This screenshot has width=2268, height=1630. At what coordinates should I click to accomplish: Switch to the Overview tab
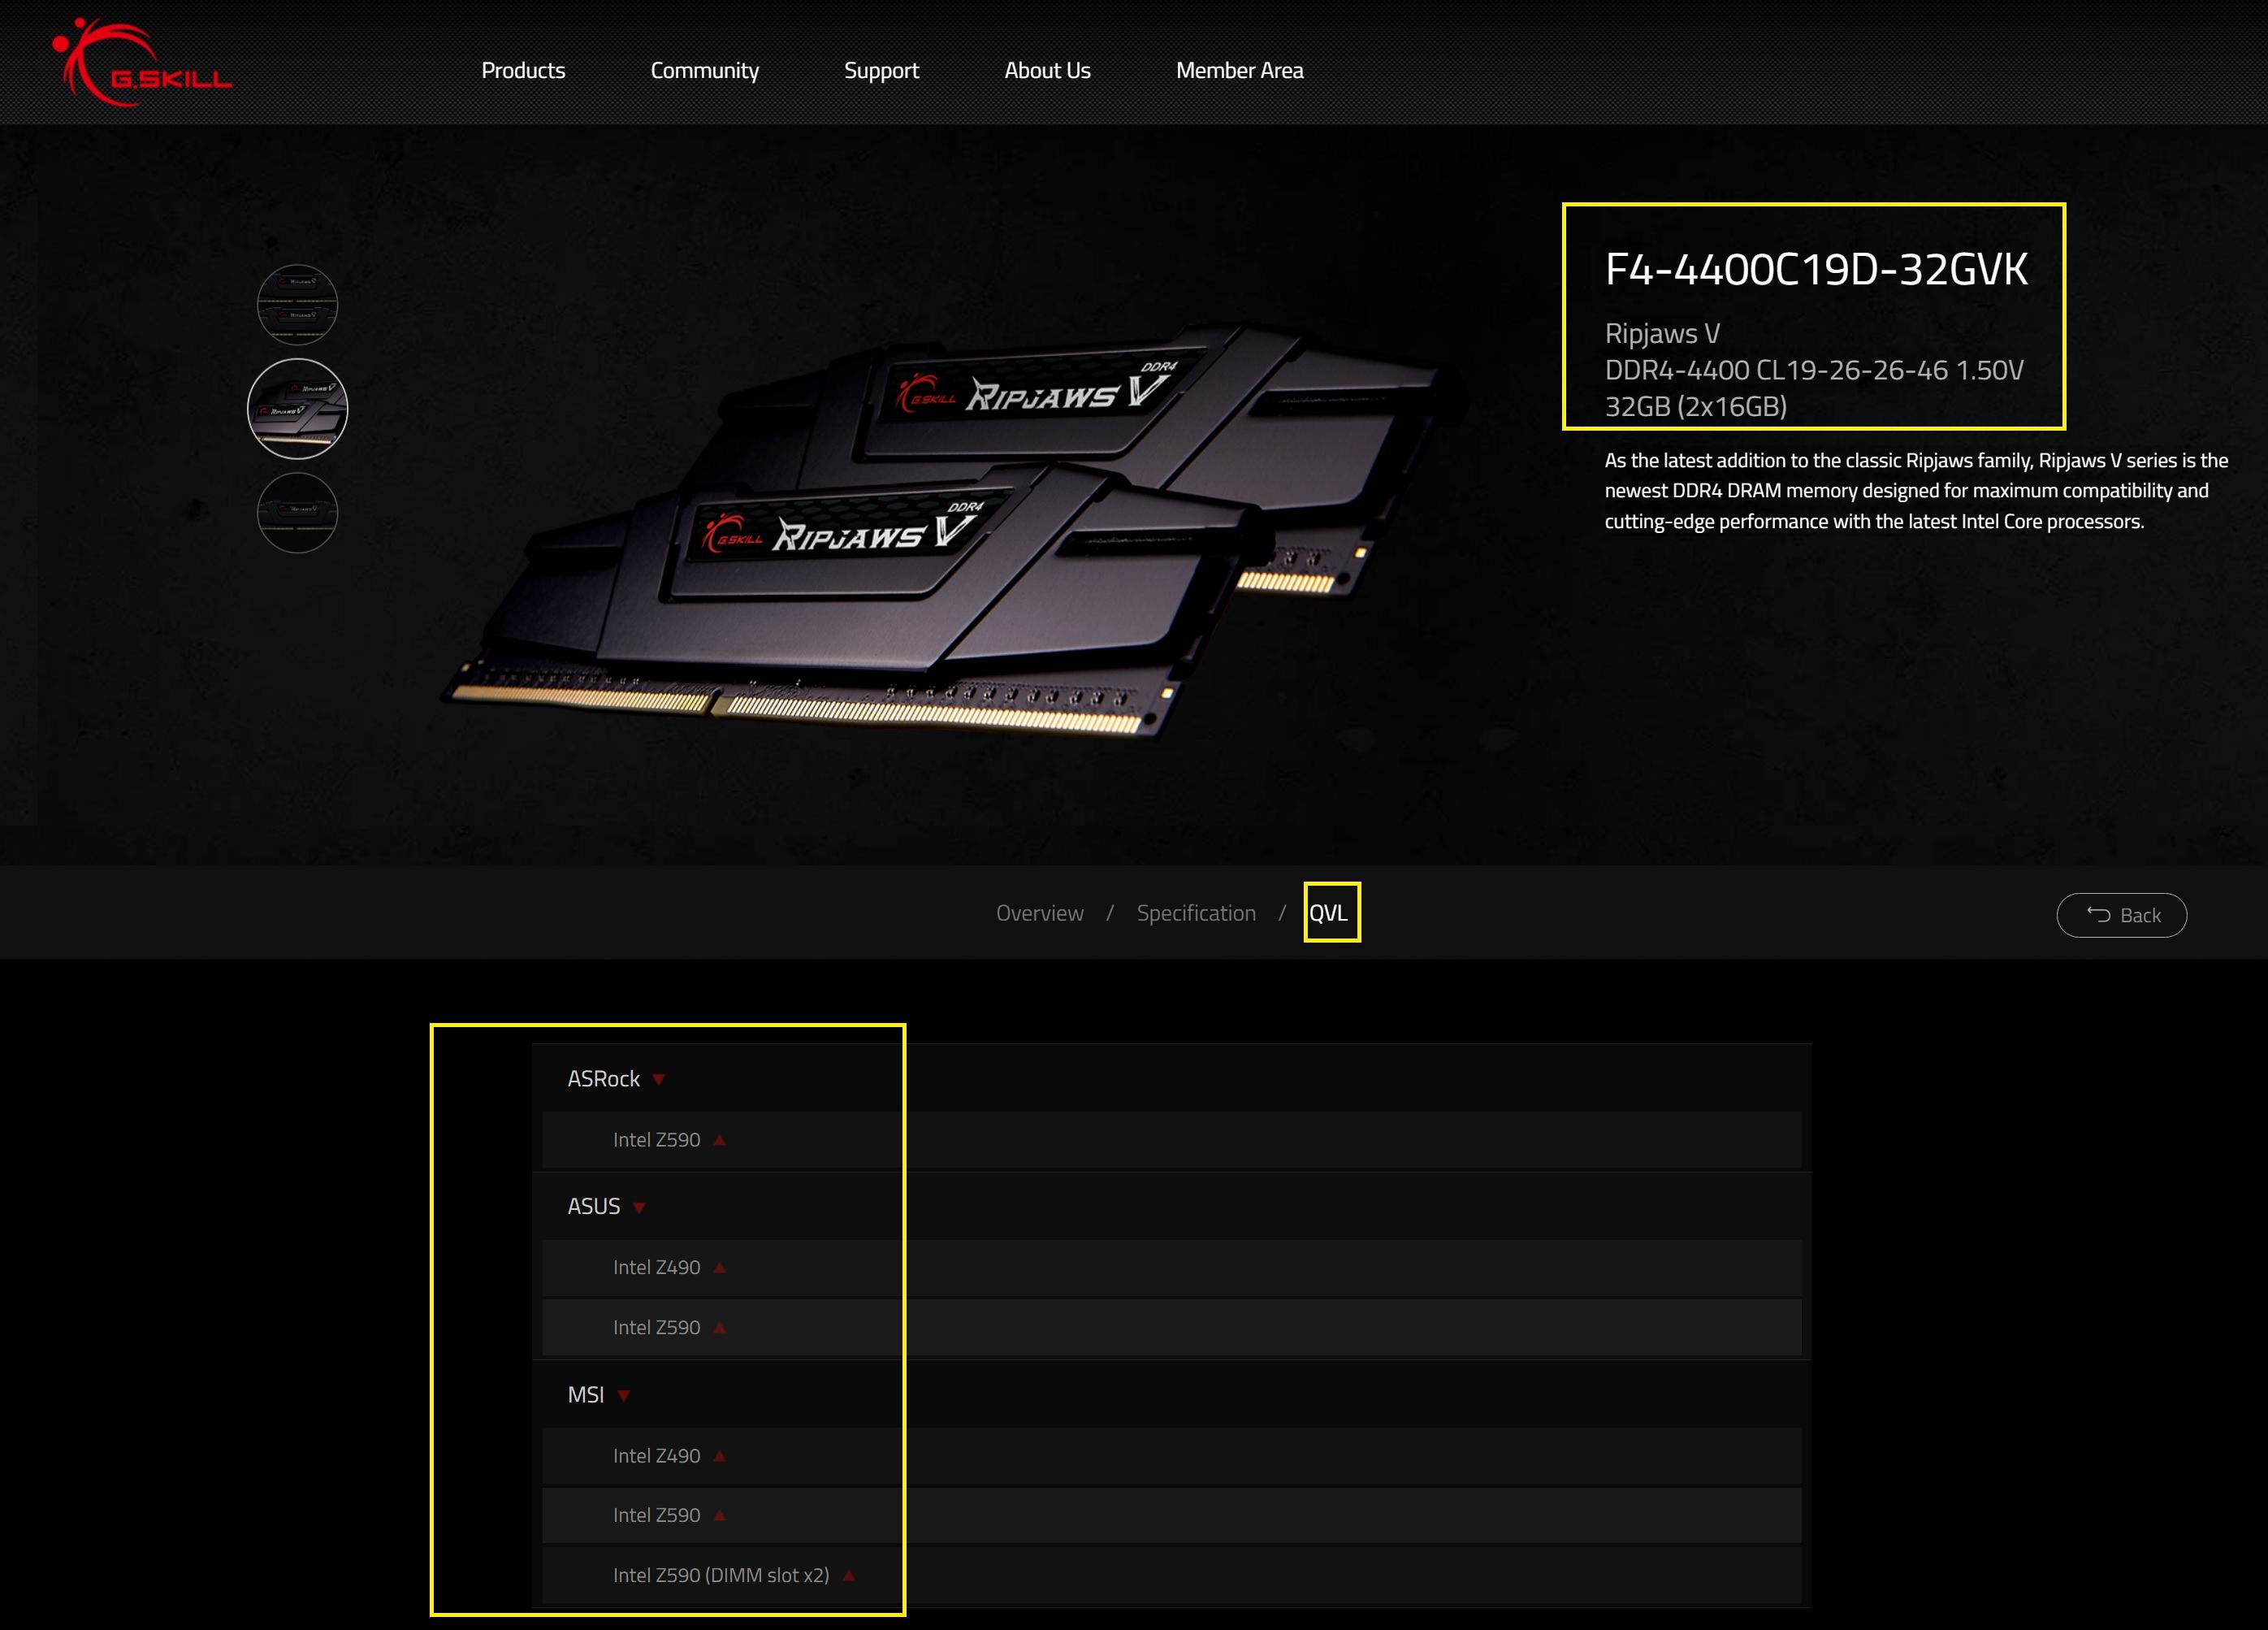1039,913
